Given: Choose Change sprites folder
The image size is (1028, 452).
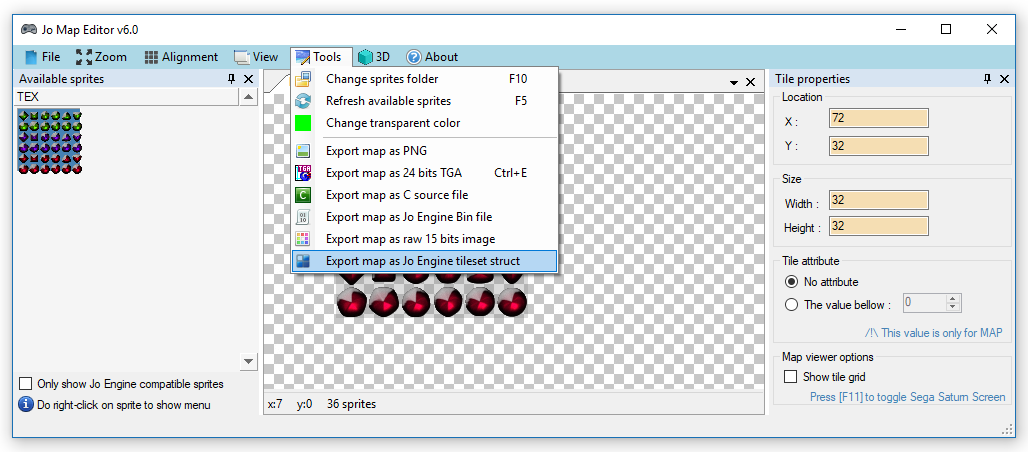Looking at the screenshot, I should tap(424, 79).
